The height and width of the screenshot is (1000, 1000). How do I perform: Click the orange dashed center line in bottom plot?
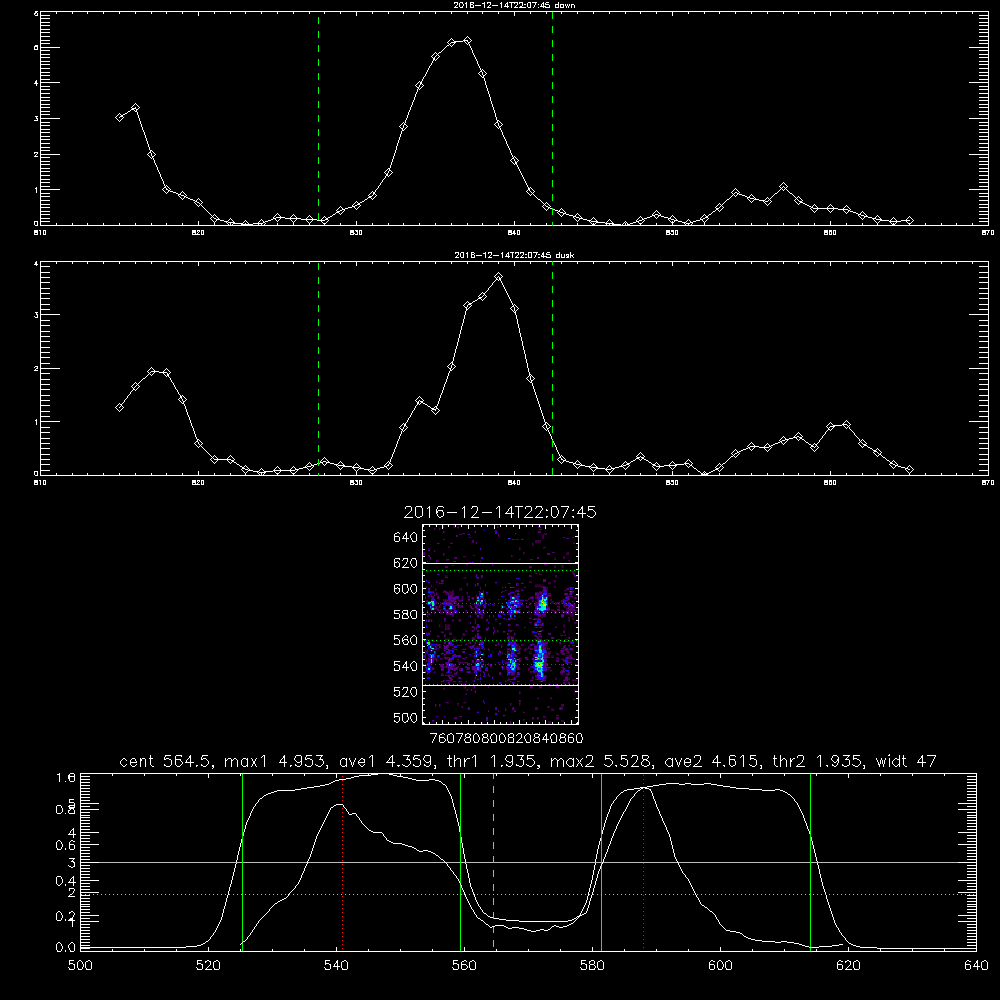494,861
